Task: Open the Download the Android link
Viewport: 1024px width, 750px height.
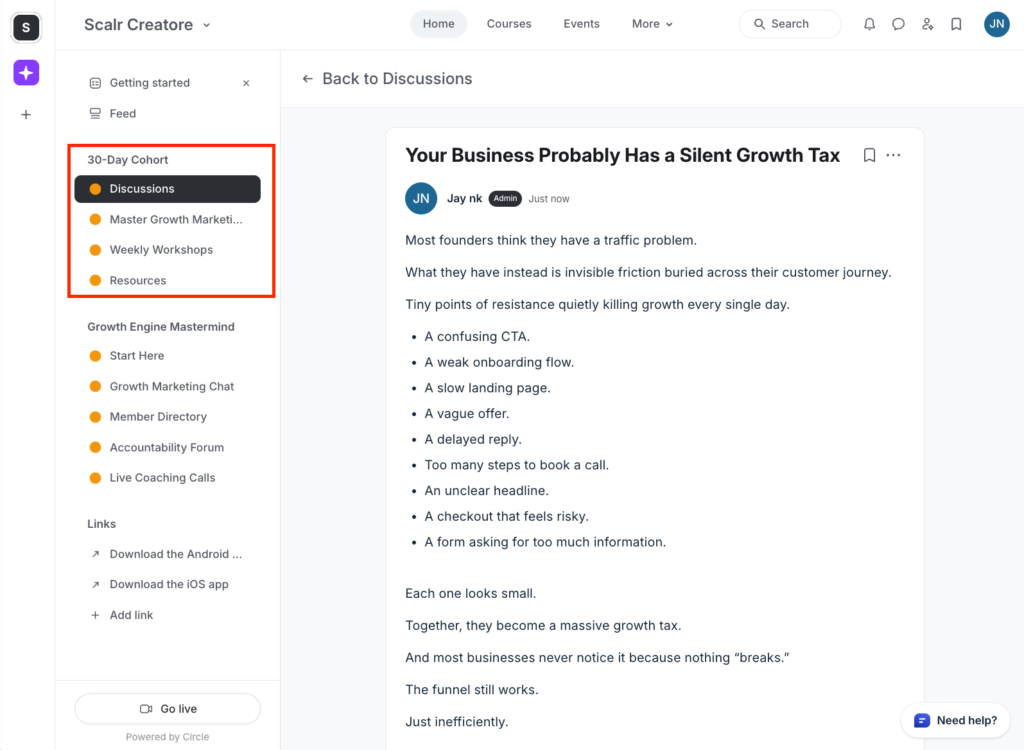Action: pos(167,554)
